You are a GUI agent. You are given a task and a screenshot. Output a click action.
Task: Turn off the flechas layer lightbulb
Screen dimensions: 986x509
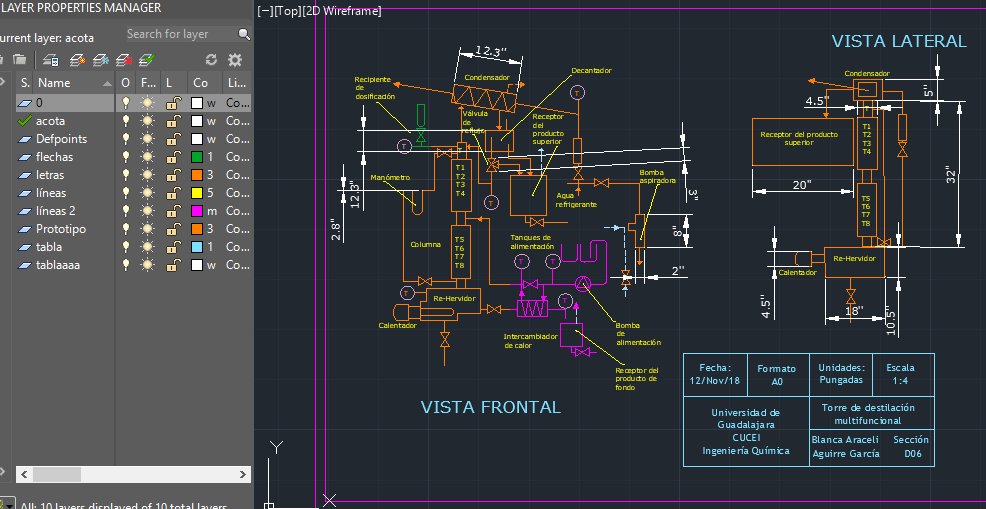coord(125,157)
